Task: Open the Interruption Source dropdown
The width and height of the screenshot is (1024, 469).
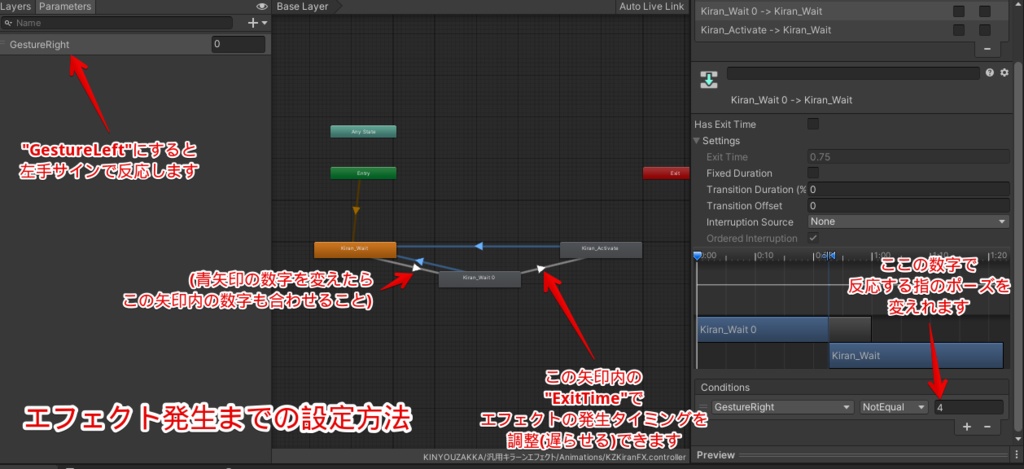Action: (x=909, y=221)
